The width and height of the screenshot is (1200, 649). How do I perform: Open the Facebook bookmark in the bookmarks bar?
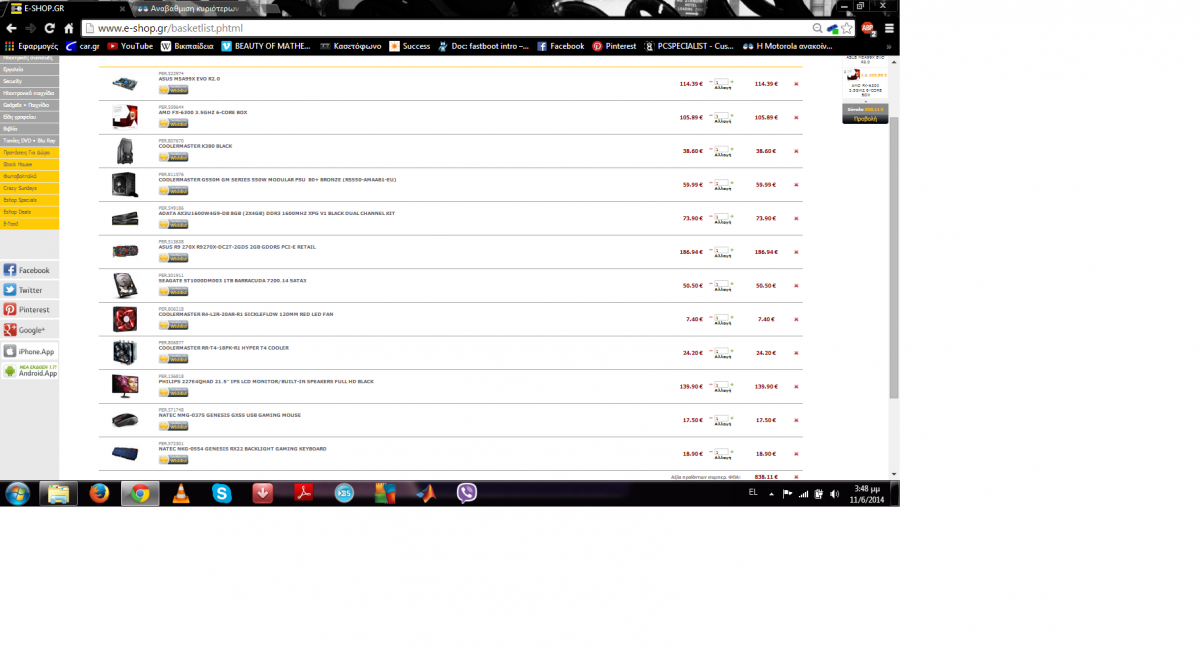pos(560,46)
